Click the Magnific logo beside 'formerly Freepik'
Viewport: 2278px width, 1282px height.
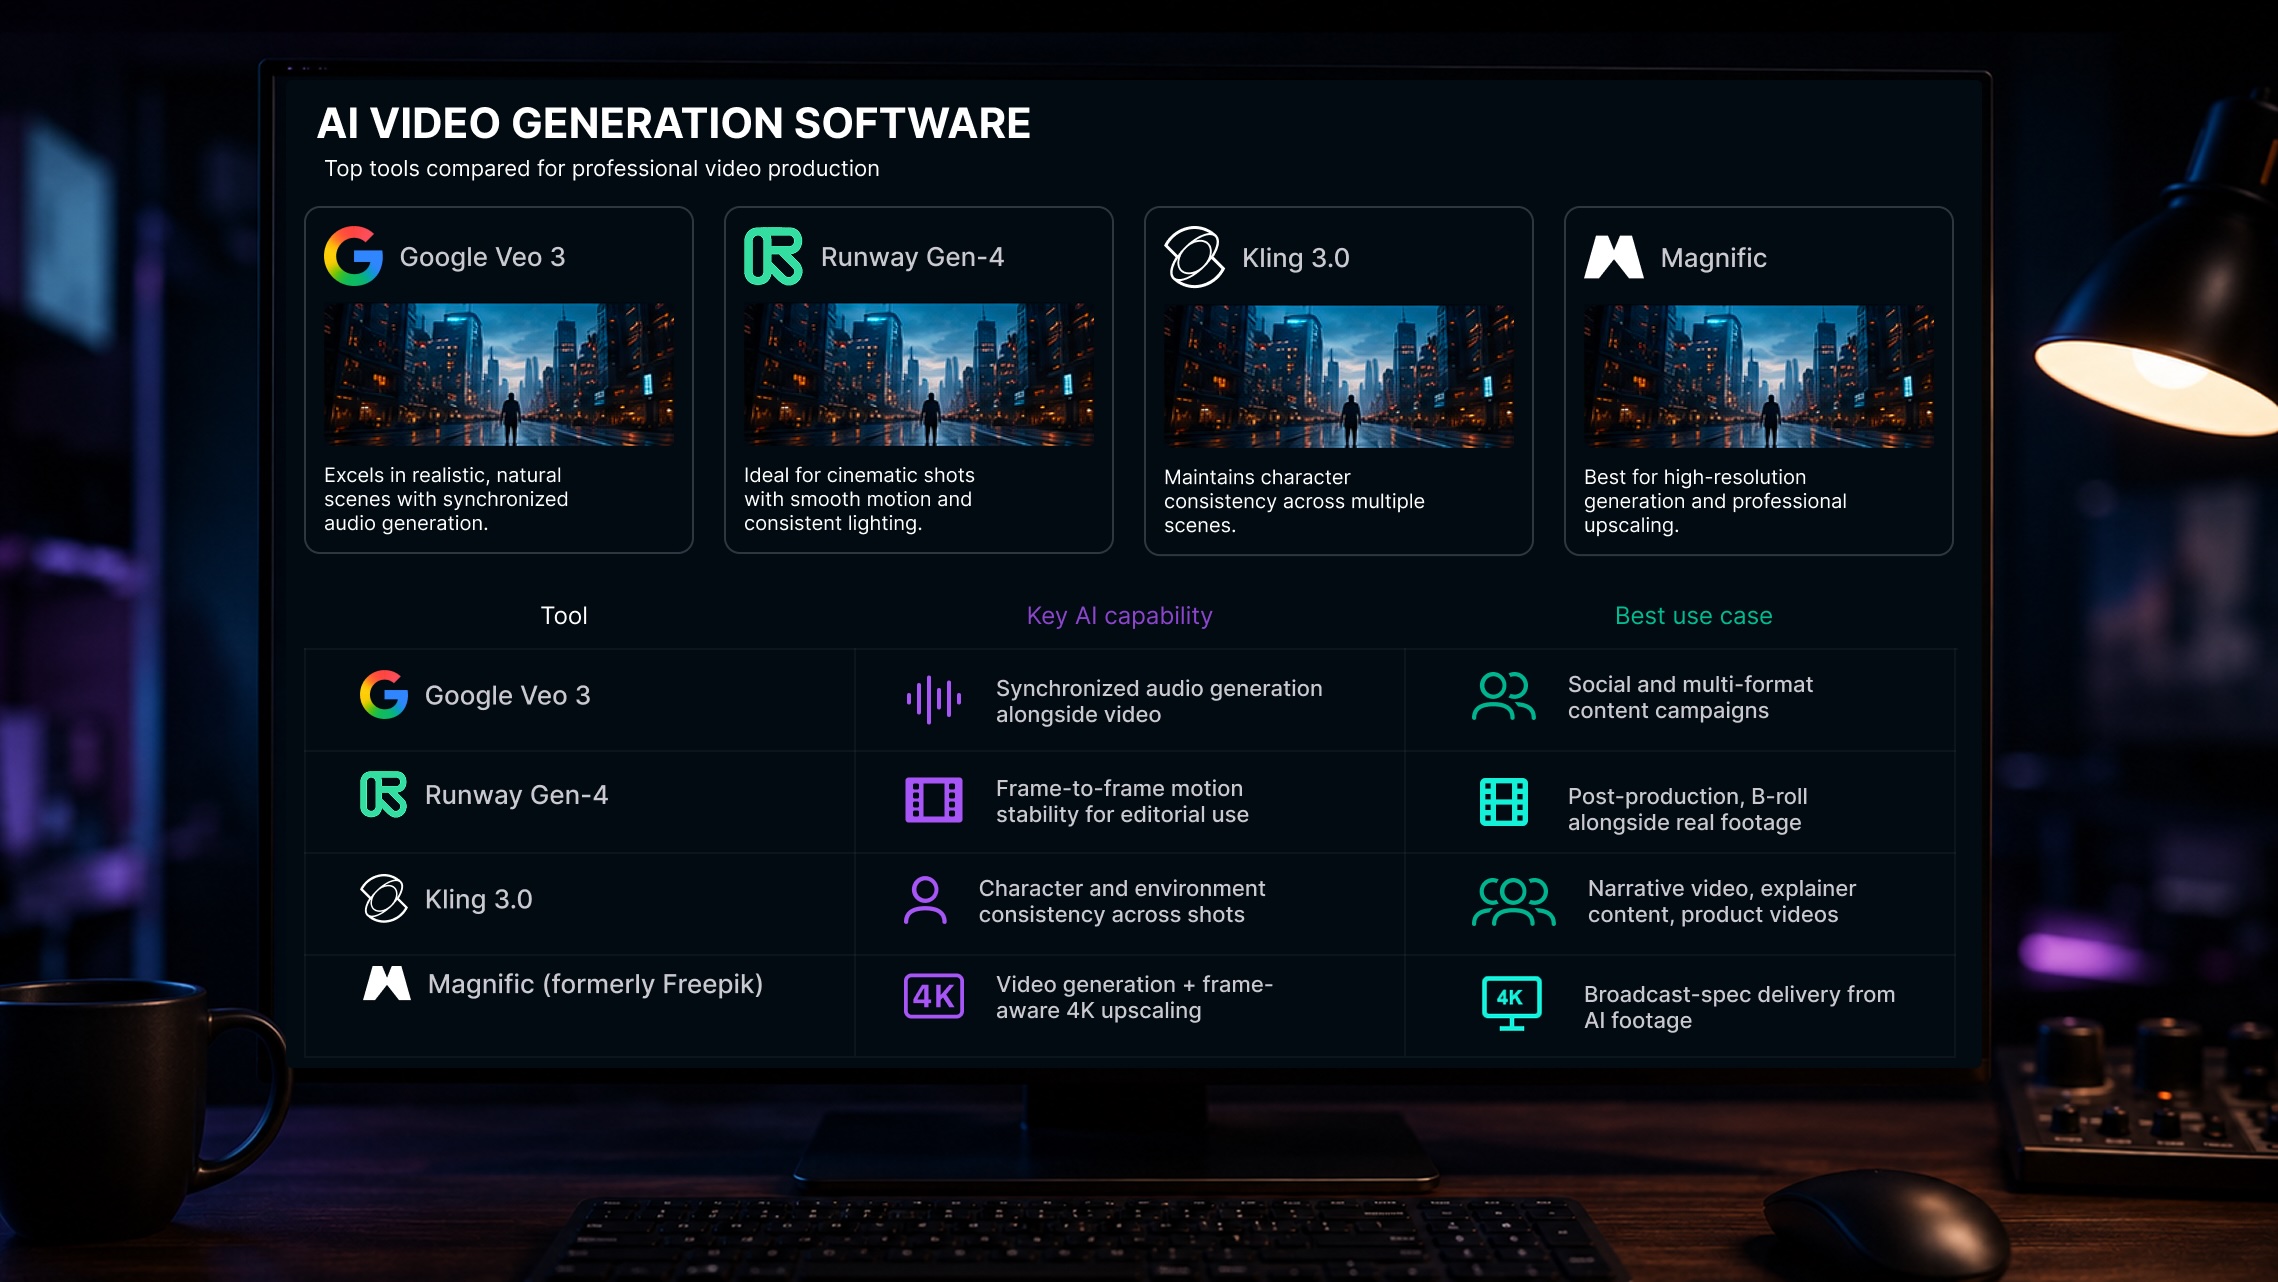pyautogui.click(x=387, y=984)
